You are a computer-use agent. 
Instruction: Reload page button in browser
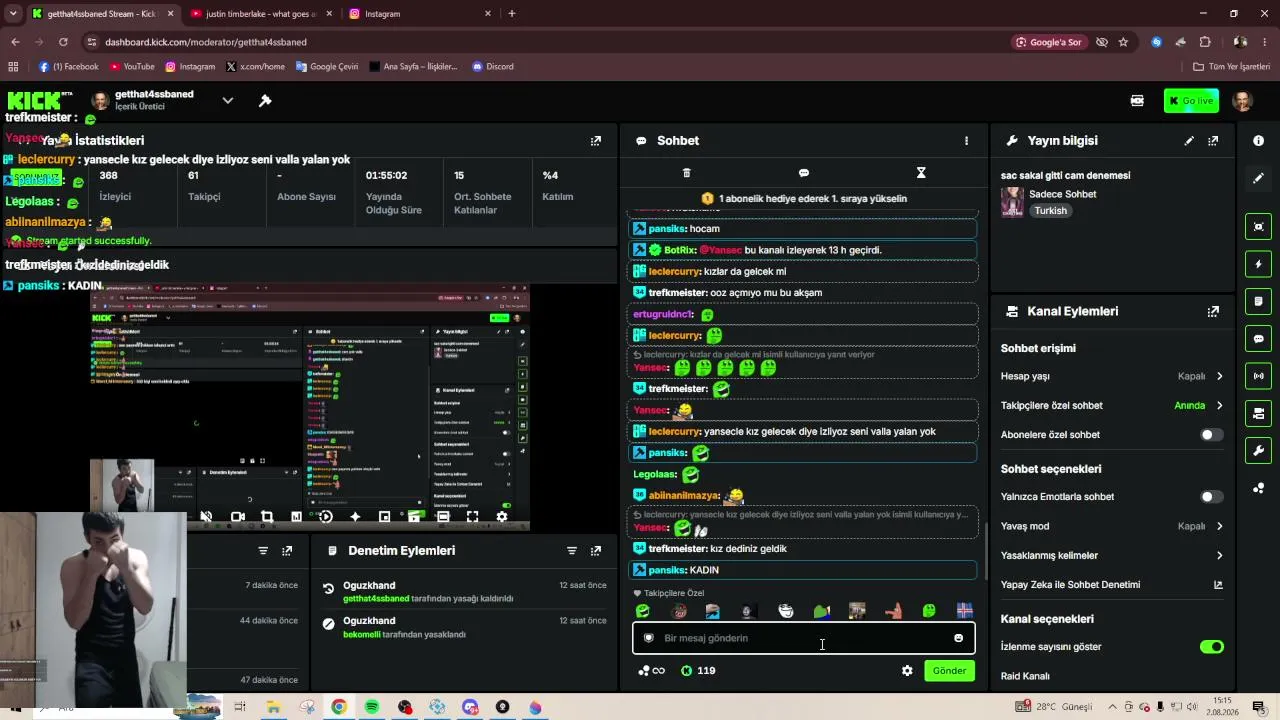point(63,42)
